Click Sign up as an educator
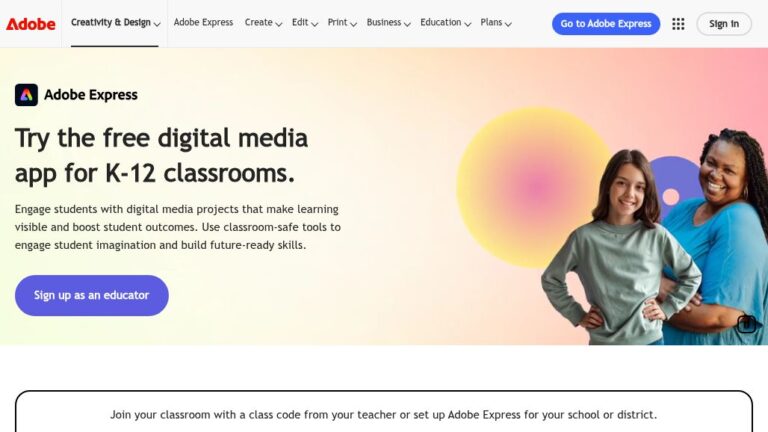This screenshot has width=768, height=432. [92, 295]
